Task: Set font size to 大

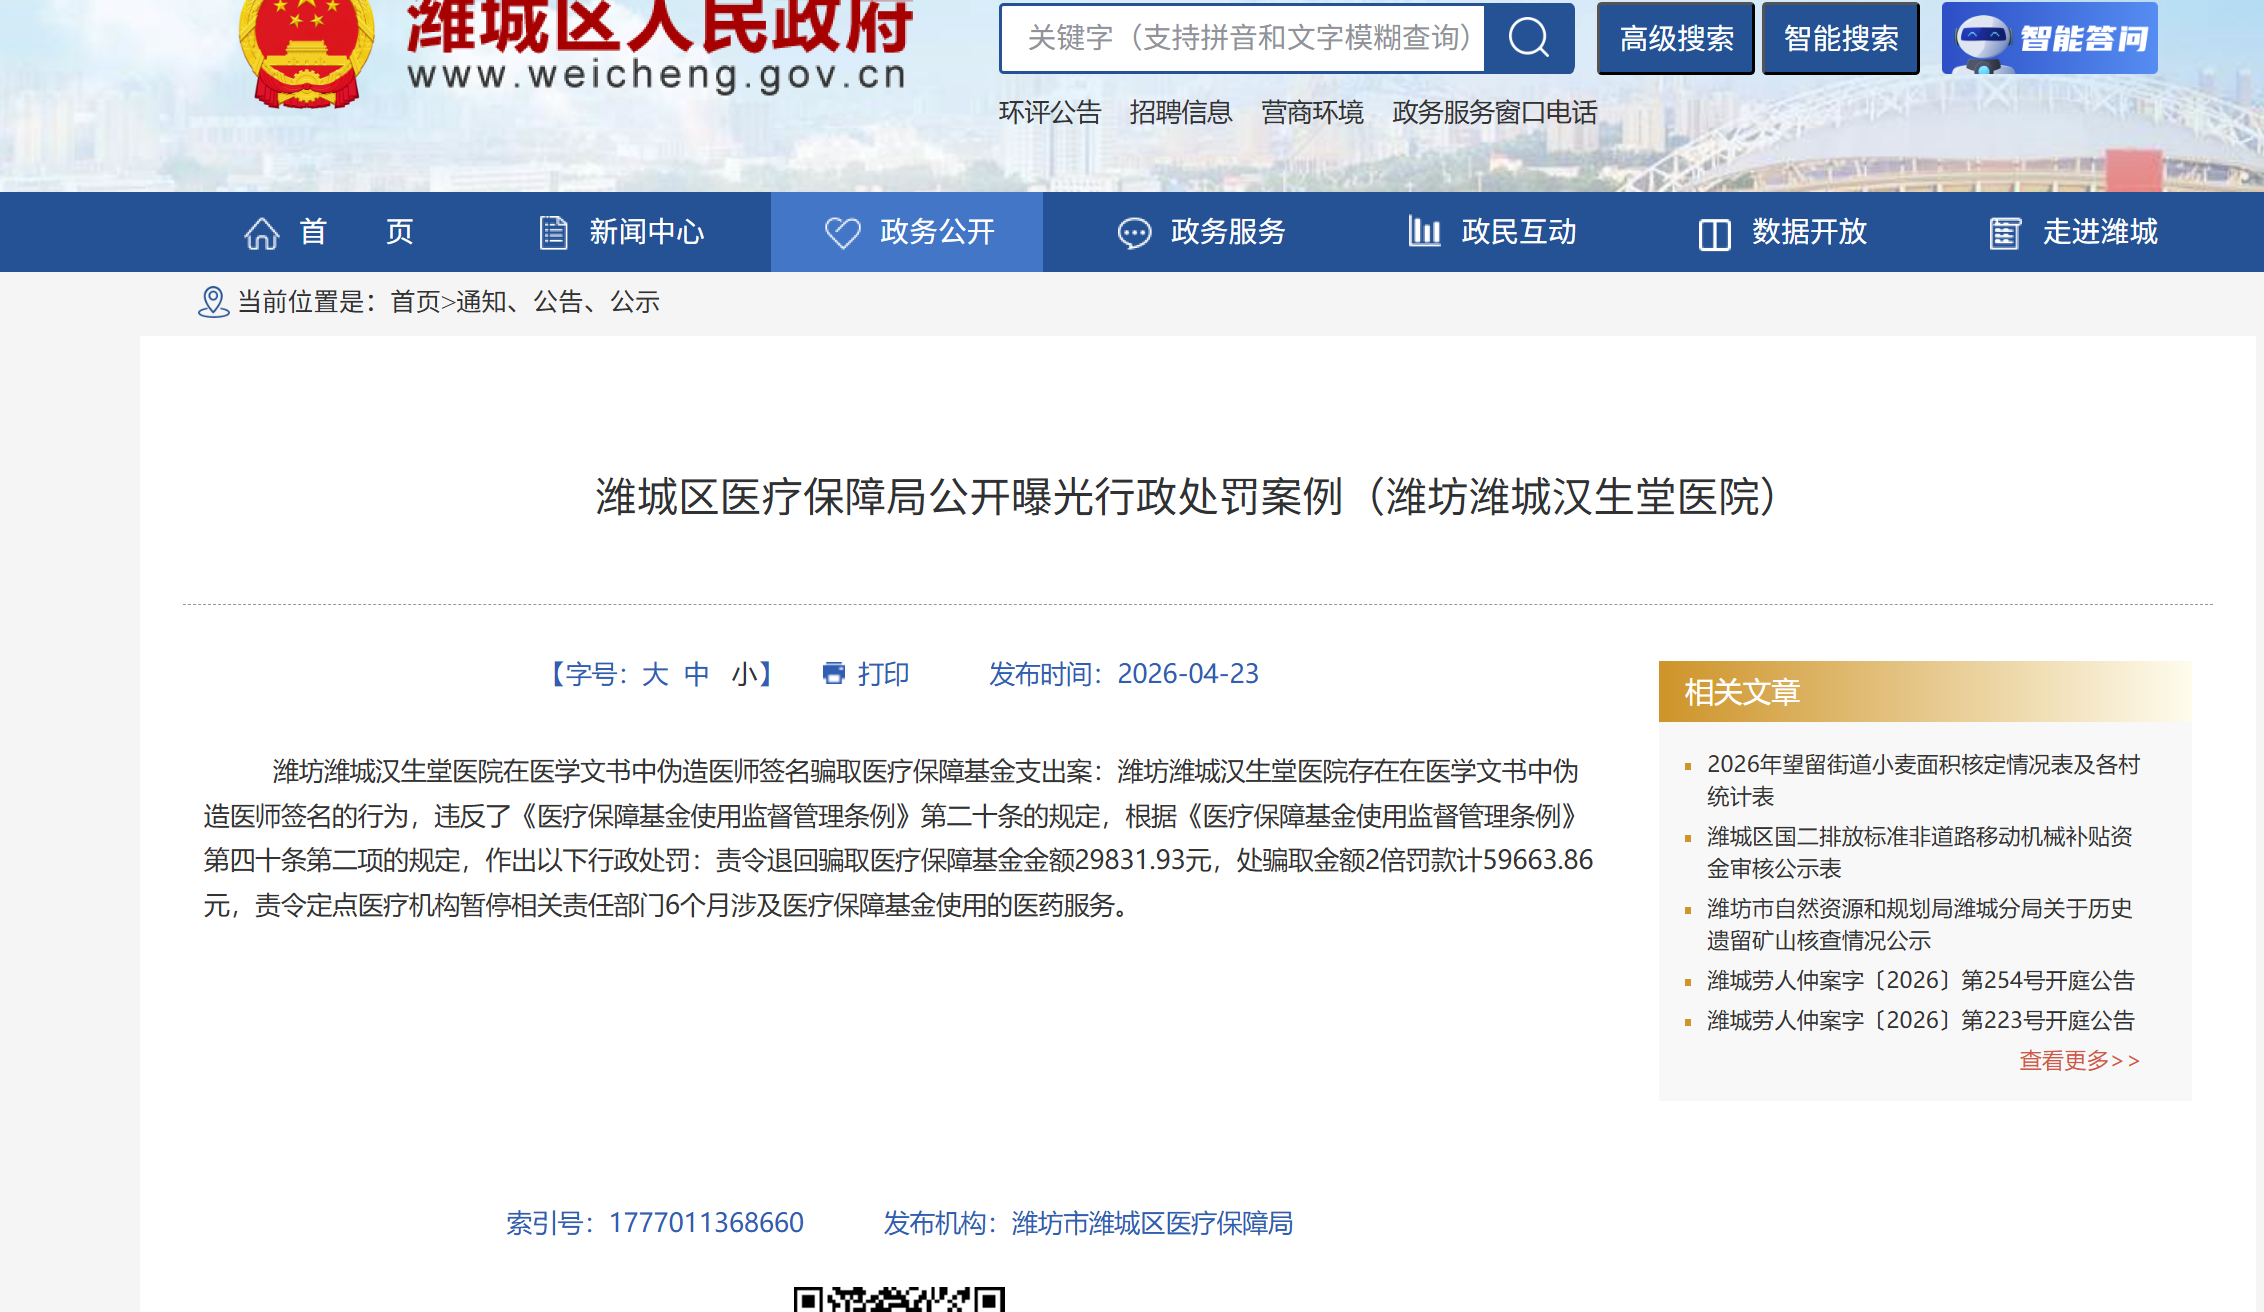Action: point(654,674)
